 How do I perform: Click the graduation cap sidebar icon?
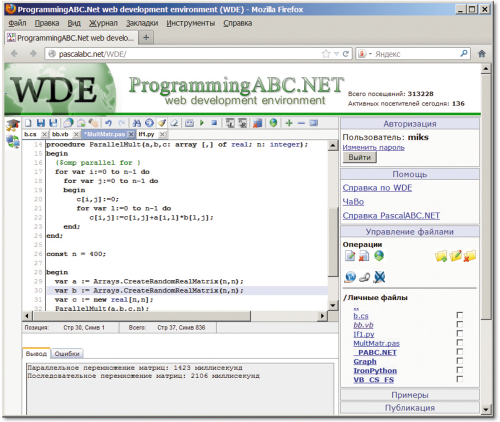(13, 125)
